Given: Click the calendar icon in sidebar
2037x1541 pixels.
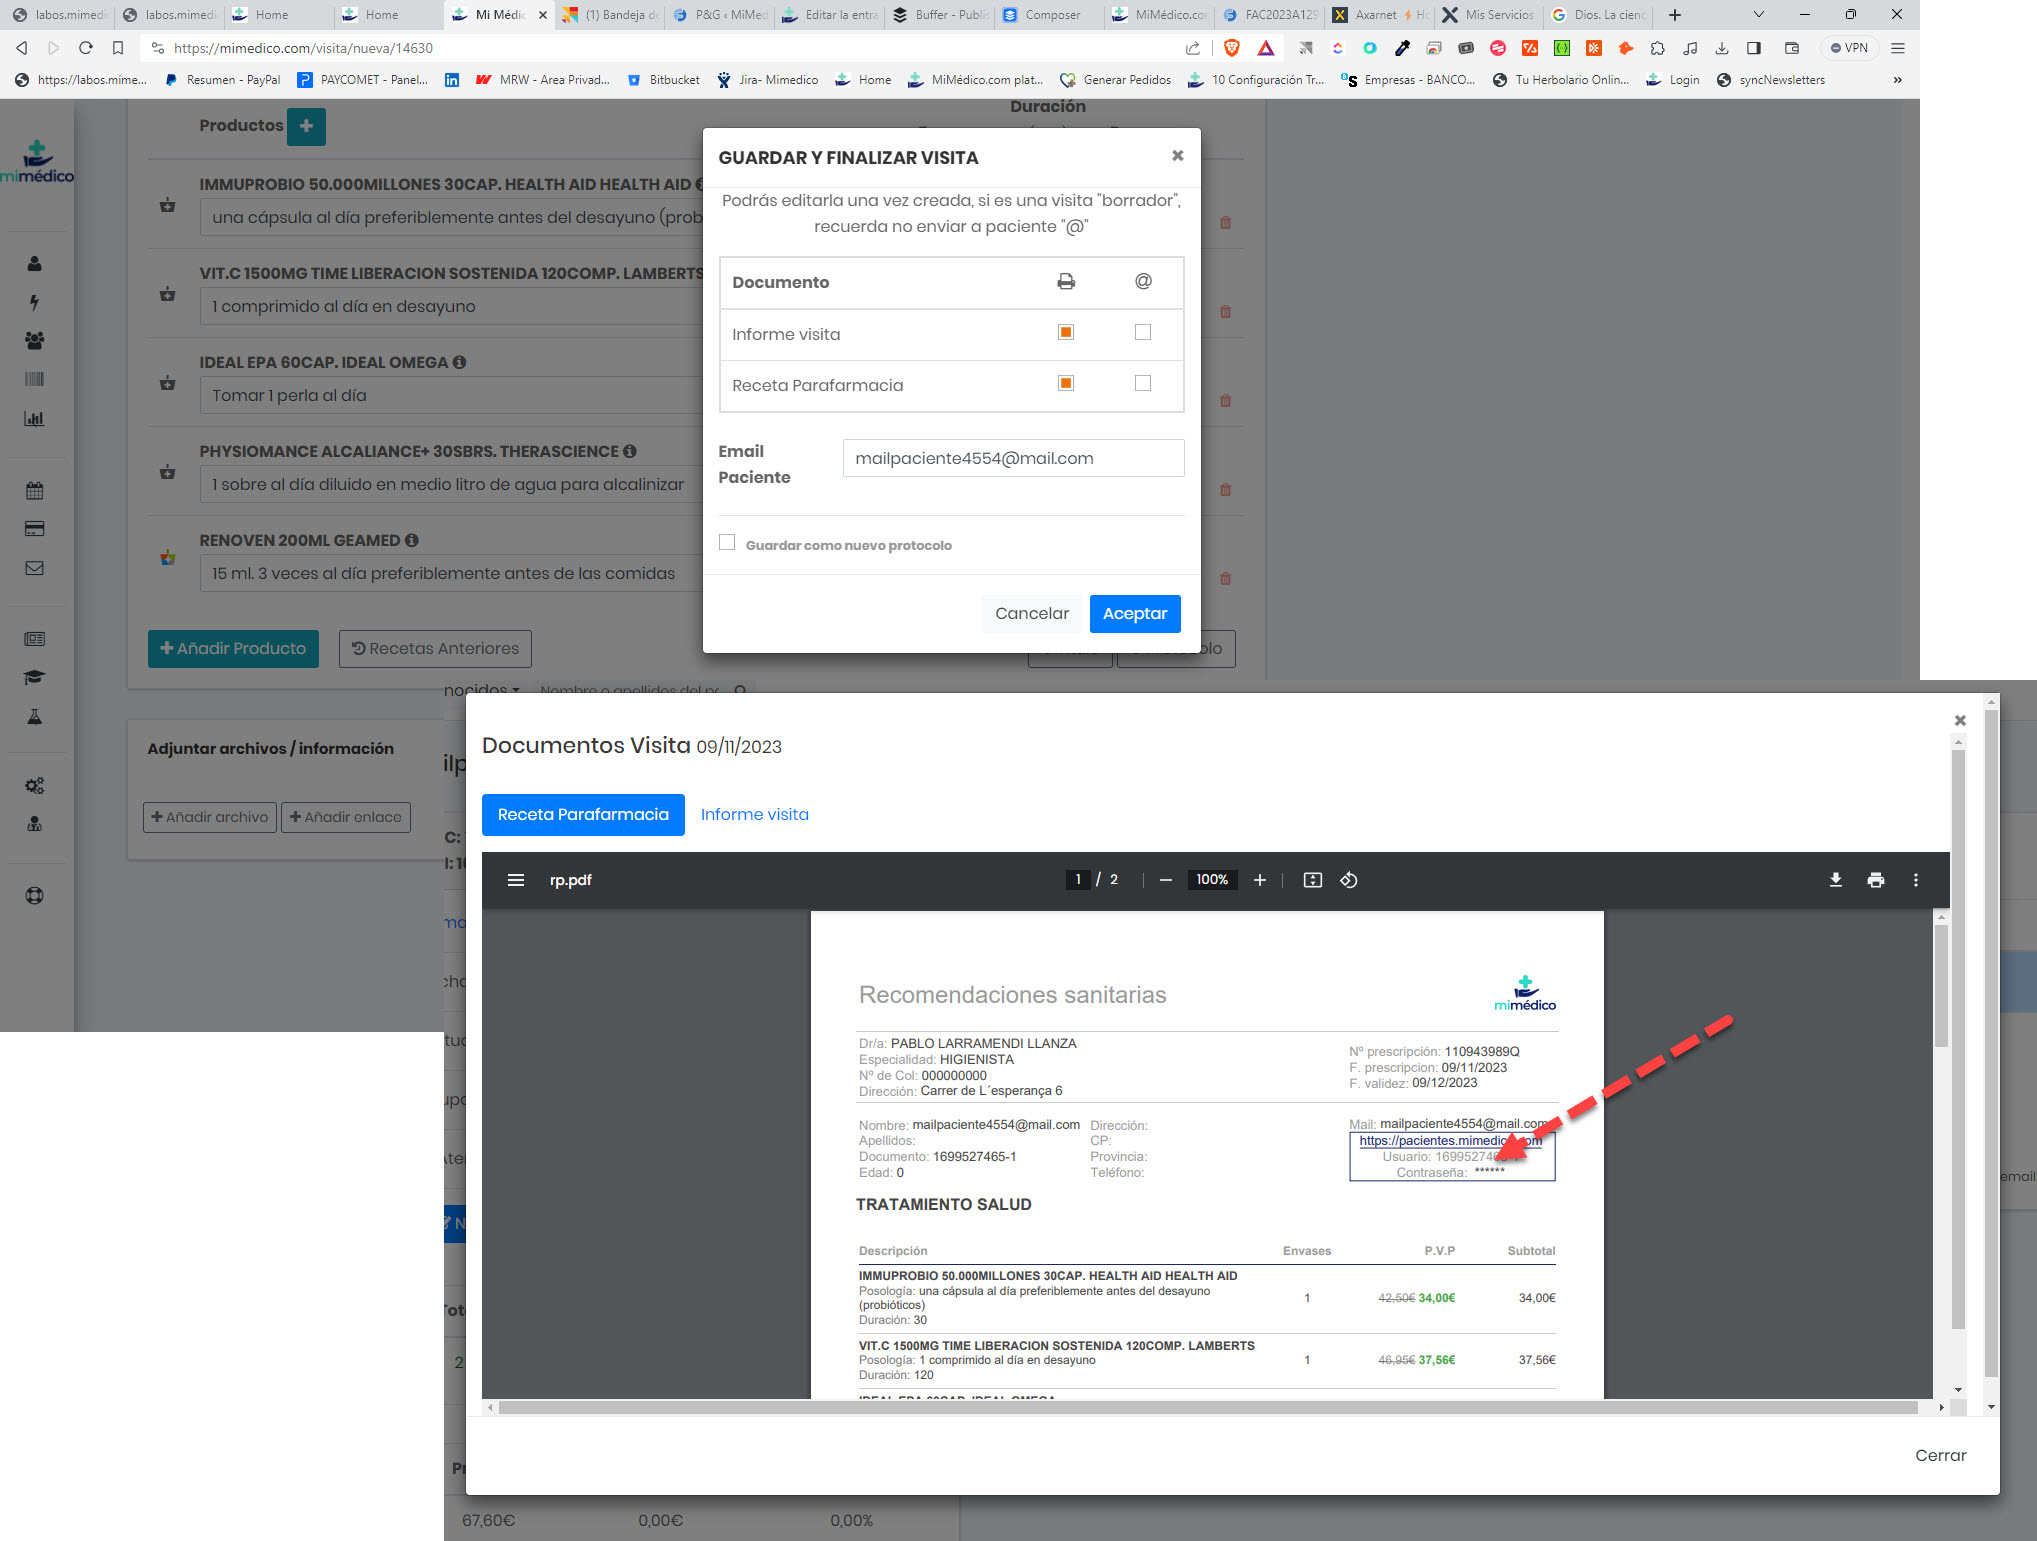Looking at the screenshot, I should [x=35, y=490].
